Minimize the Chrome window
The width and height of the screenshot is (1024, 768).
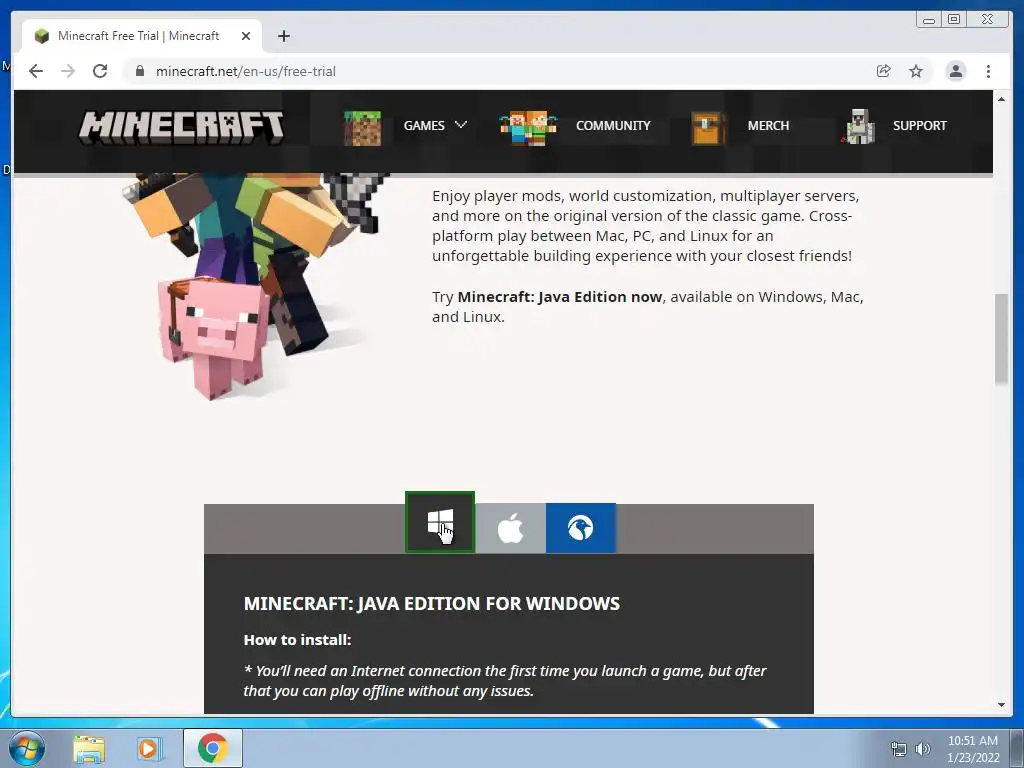[x=929, y=20]
